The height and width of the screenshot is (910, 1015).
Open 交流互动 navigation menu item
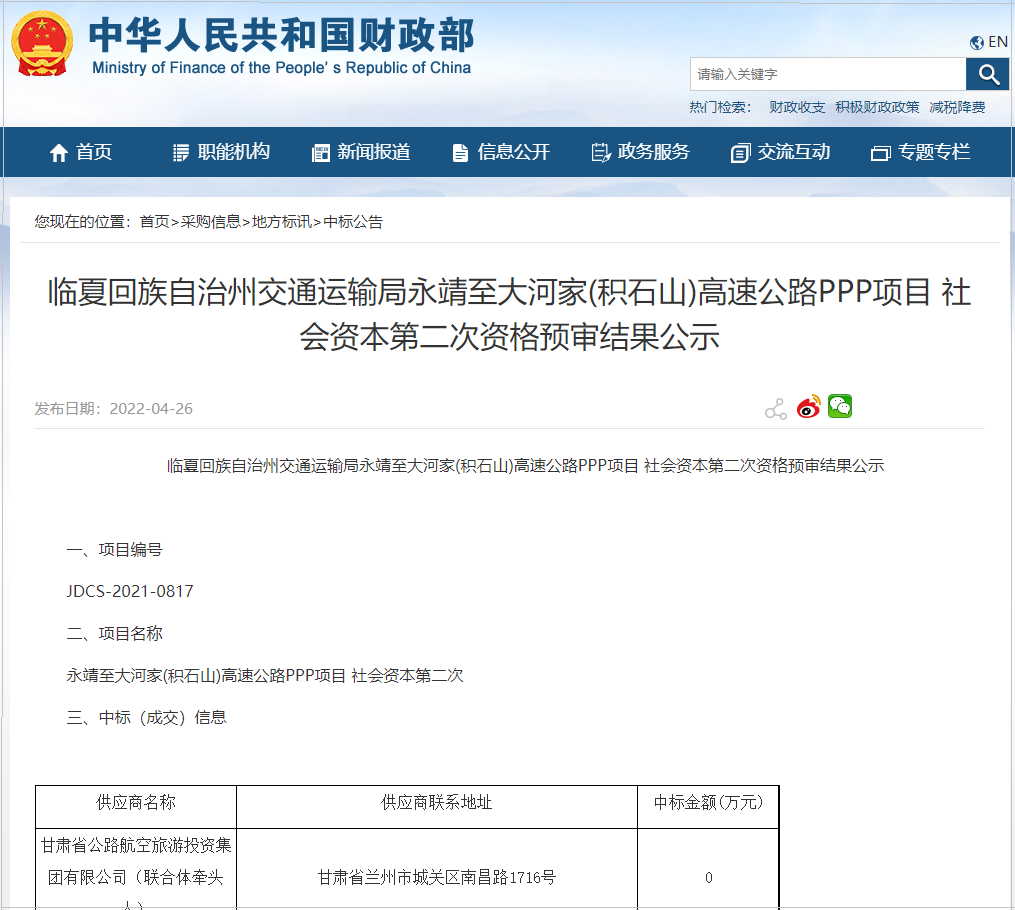tap(781, 152)
